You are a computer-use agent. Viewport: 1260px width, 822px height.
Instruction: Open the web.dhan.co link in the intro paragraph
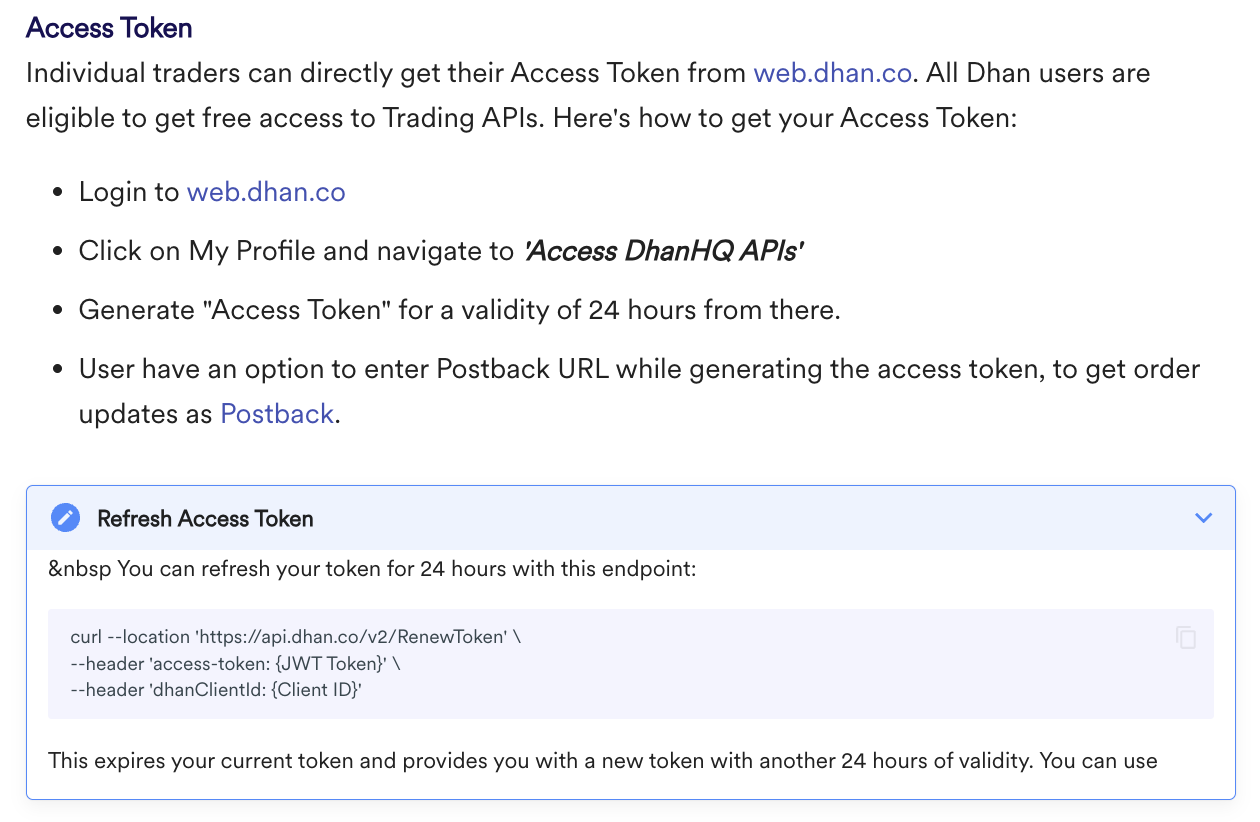(x=832, y=73)
